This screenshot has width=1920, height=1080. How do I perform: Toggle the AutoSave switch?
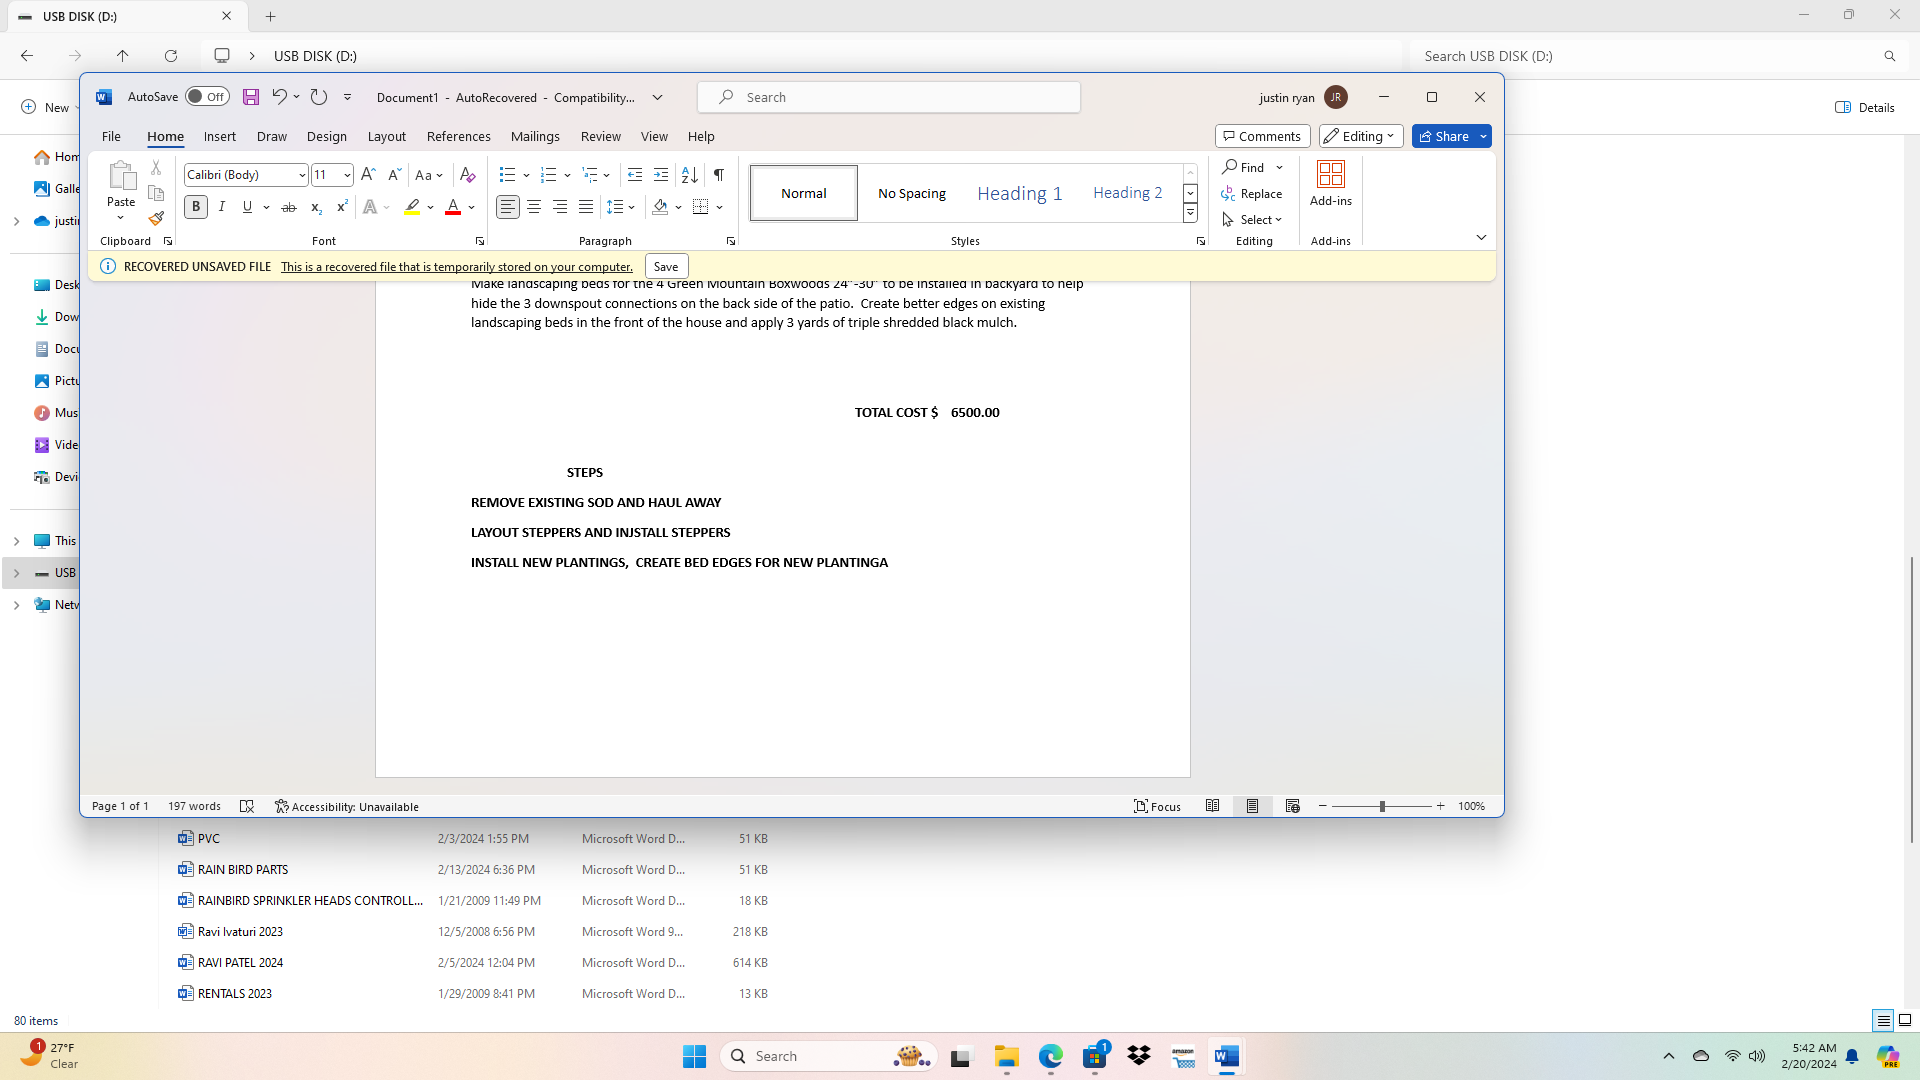[207, 97]
